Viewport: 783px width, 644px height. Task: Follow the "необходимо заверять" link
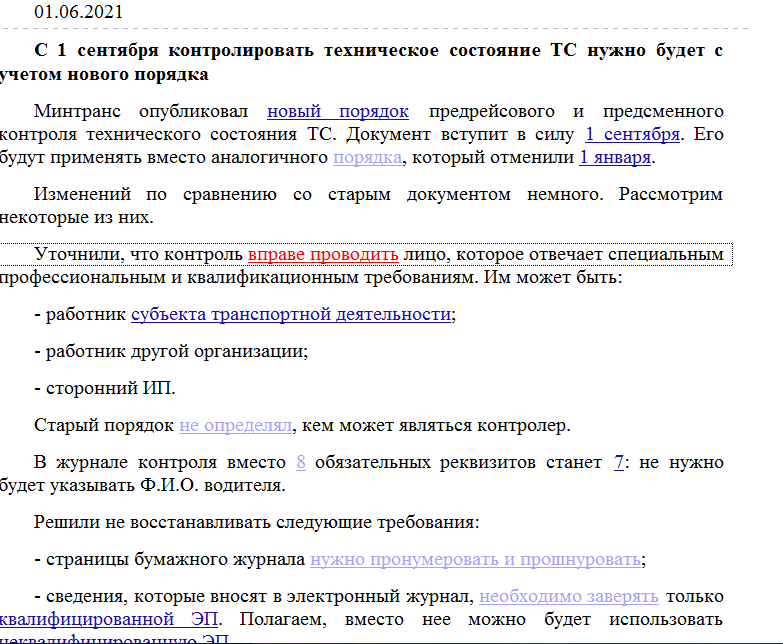pyautogui.click(x=568, y=597)
